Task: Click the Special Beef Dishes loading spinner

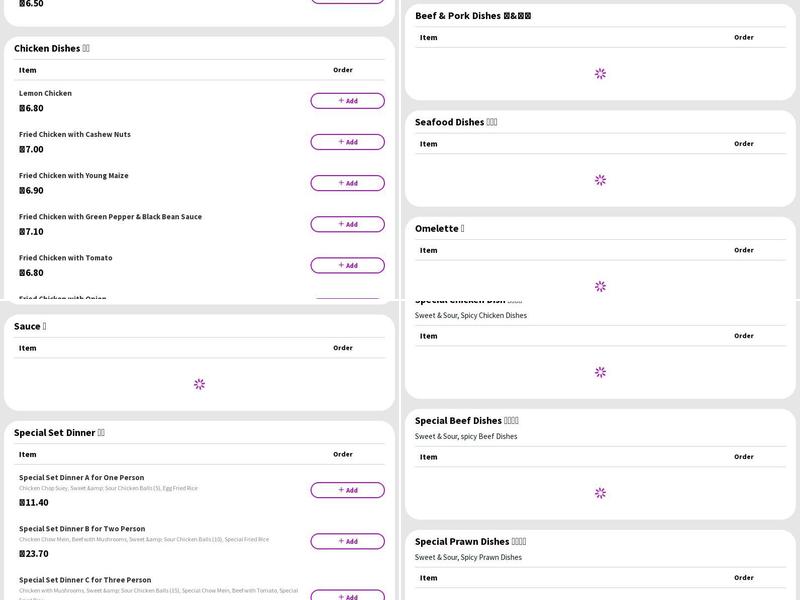Action: pos(600,493)
